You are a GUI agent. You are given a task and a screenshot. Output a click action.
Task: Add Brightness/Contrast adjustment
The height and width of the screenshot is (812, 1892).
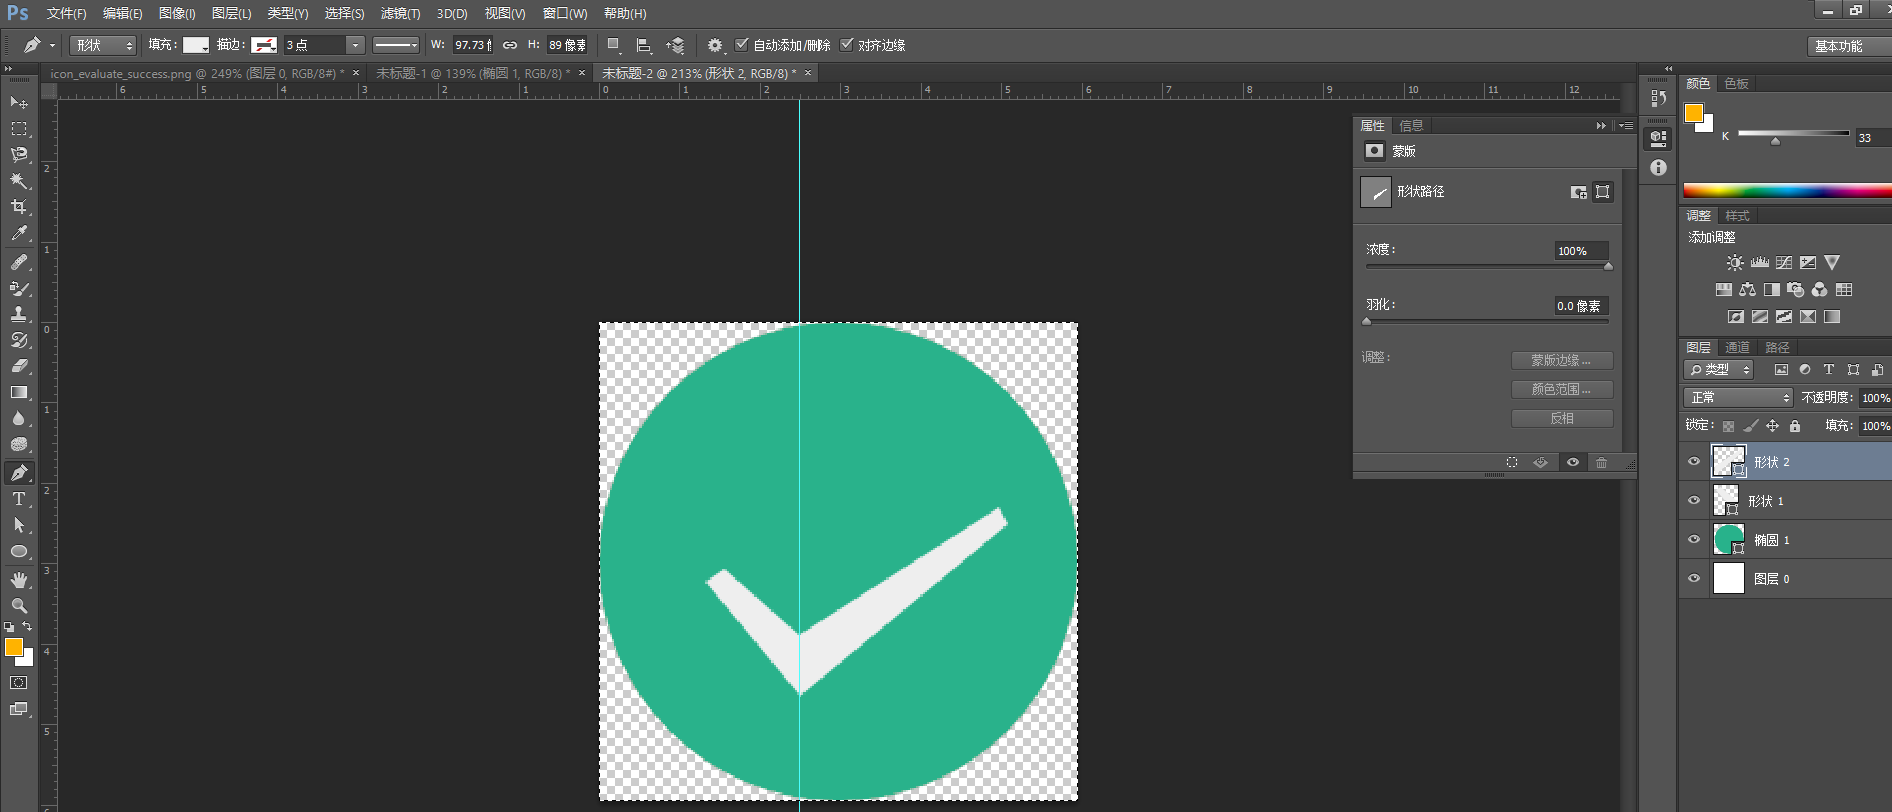(1735, 263)
